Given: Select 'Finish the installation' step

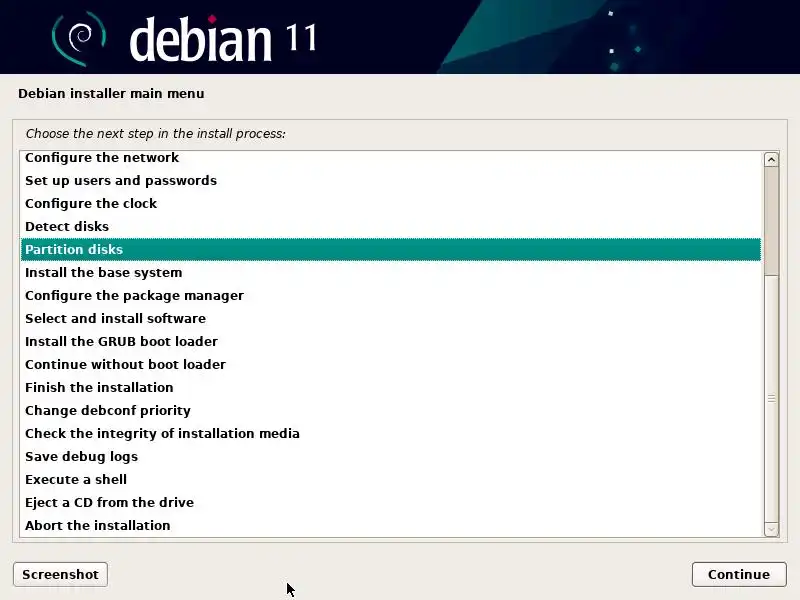Looking at the screenshot, I should click(391, 387).
